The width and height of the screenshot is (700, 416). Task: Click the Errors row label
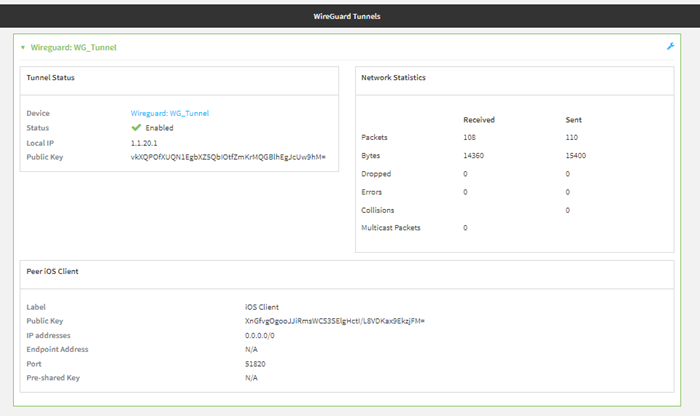371,192
